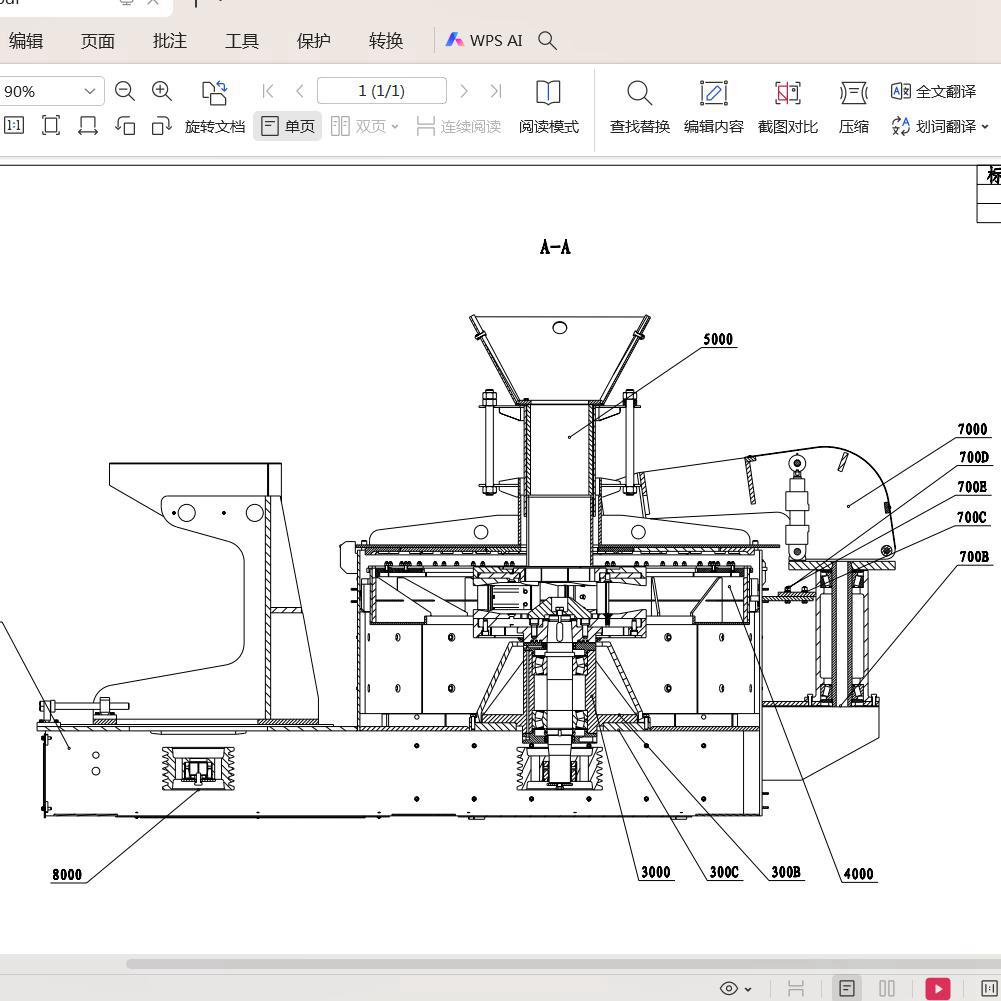Image resolution: width=1001 pixels, height=1001 pixels.
Task: Click the 旋转文档 (Rotate Document) button
Action: pos(214,126)
